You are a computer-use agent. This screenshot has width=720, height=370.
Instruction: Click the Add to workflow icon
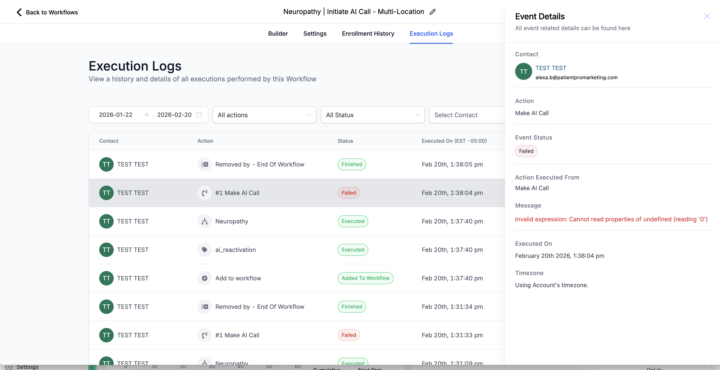pyautogui.click(x=205, y=278)
